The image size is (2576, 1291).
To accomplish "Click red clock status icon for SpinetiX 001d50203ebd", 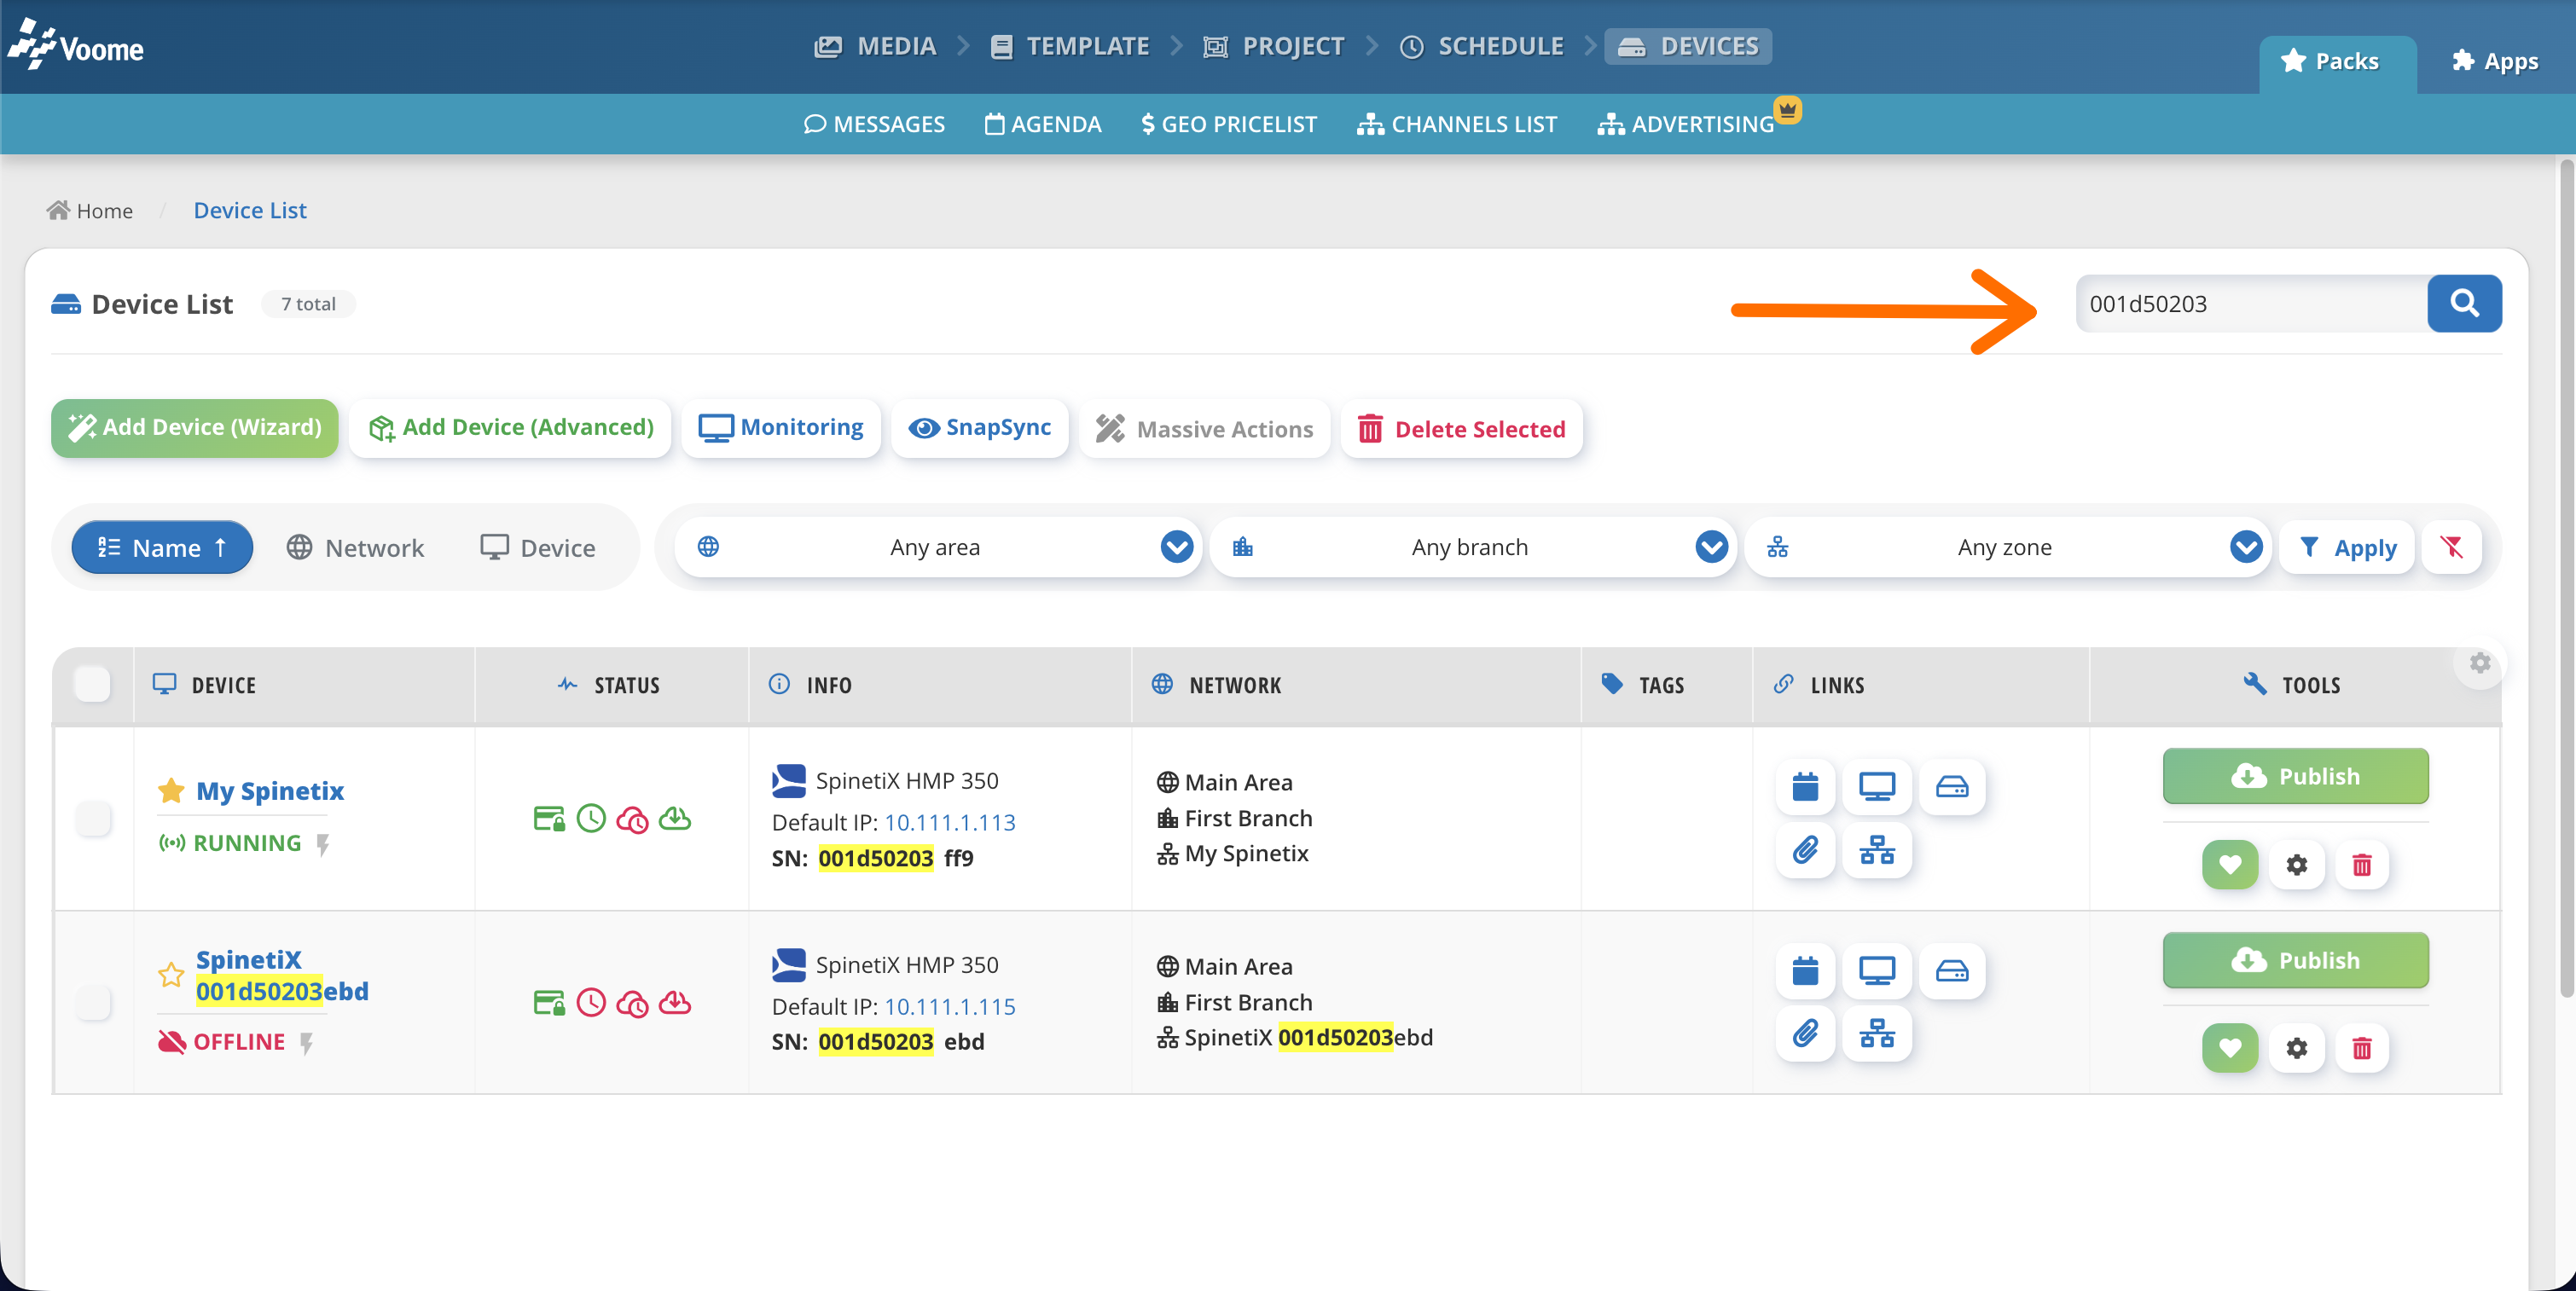I will coord(591,1003).
